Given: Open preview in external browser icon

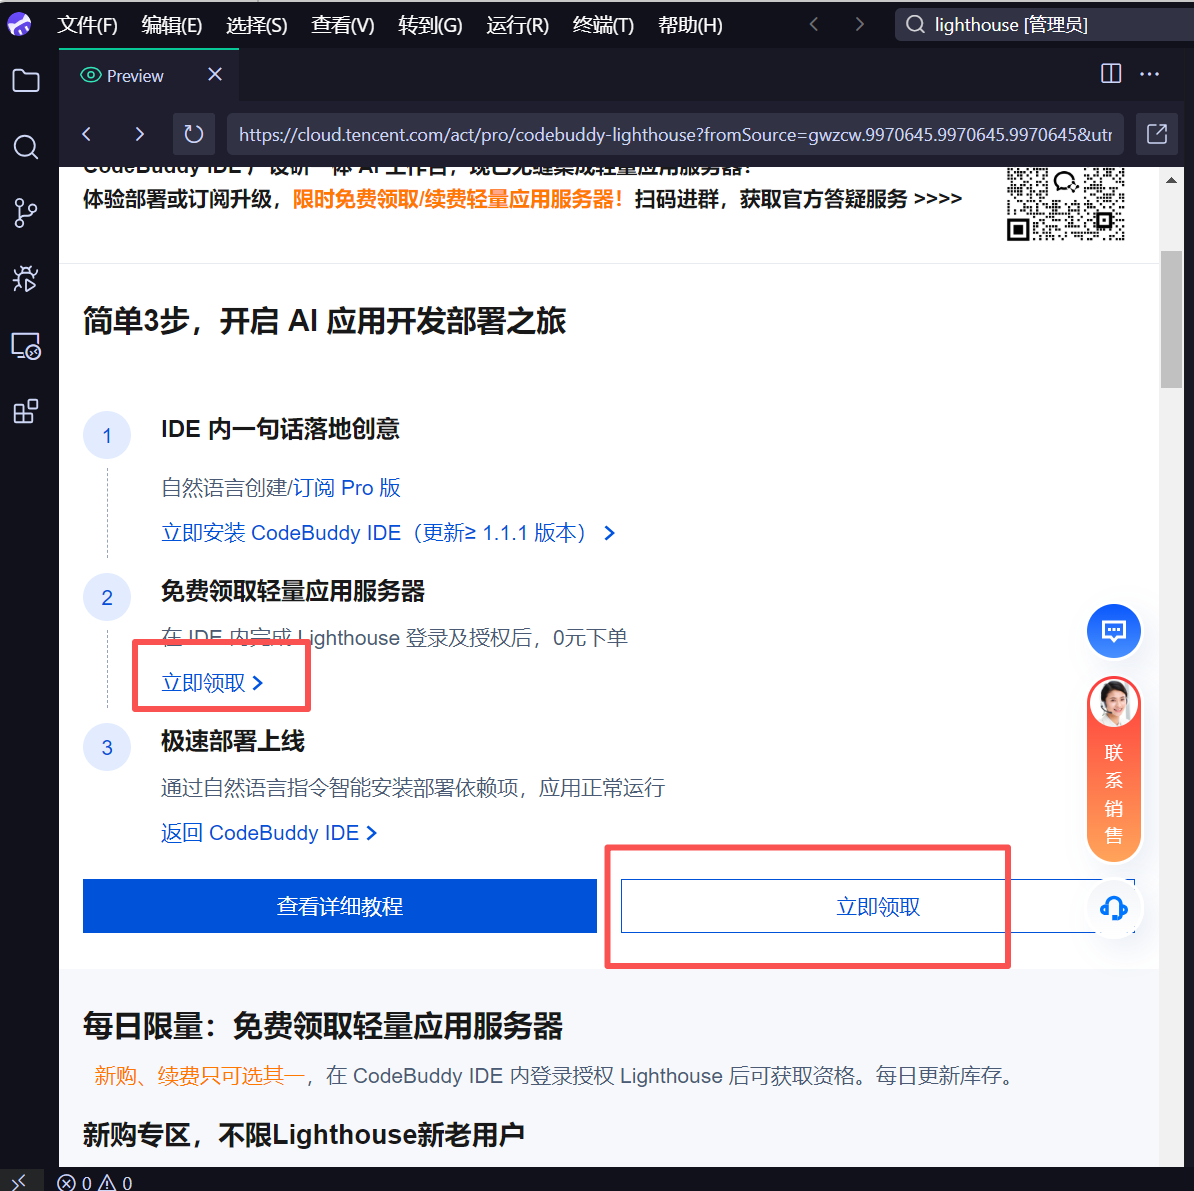Looking at the screenshot, I should click(x=1157, y=134).
